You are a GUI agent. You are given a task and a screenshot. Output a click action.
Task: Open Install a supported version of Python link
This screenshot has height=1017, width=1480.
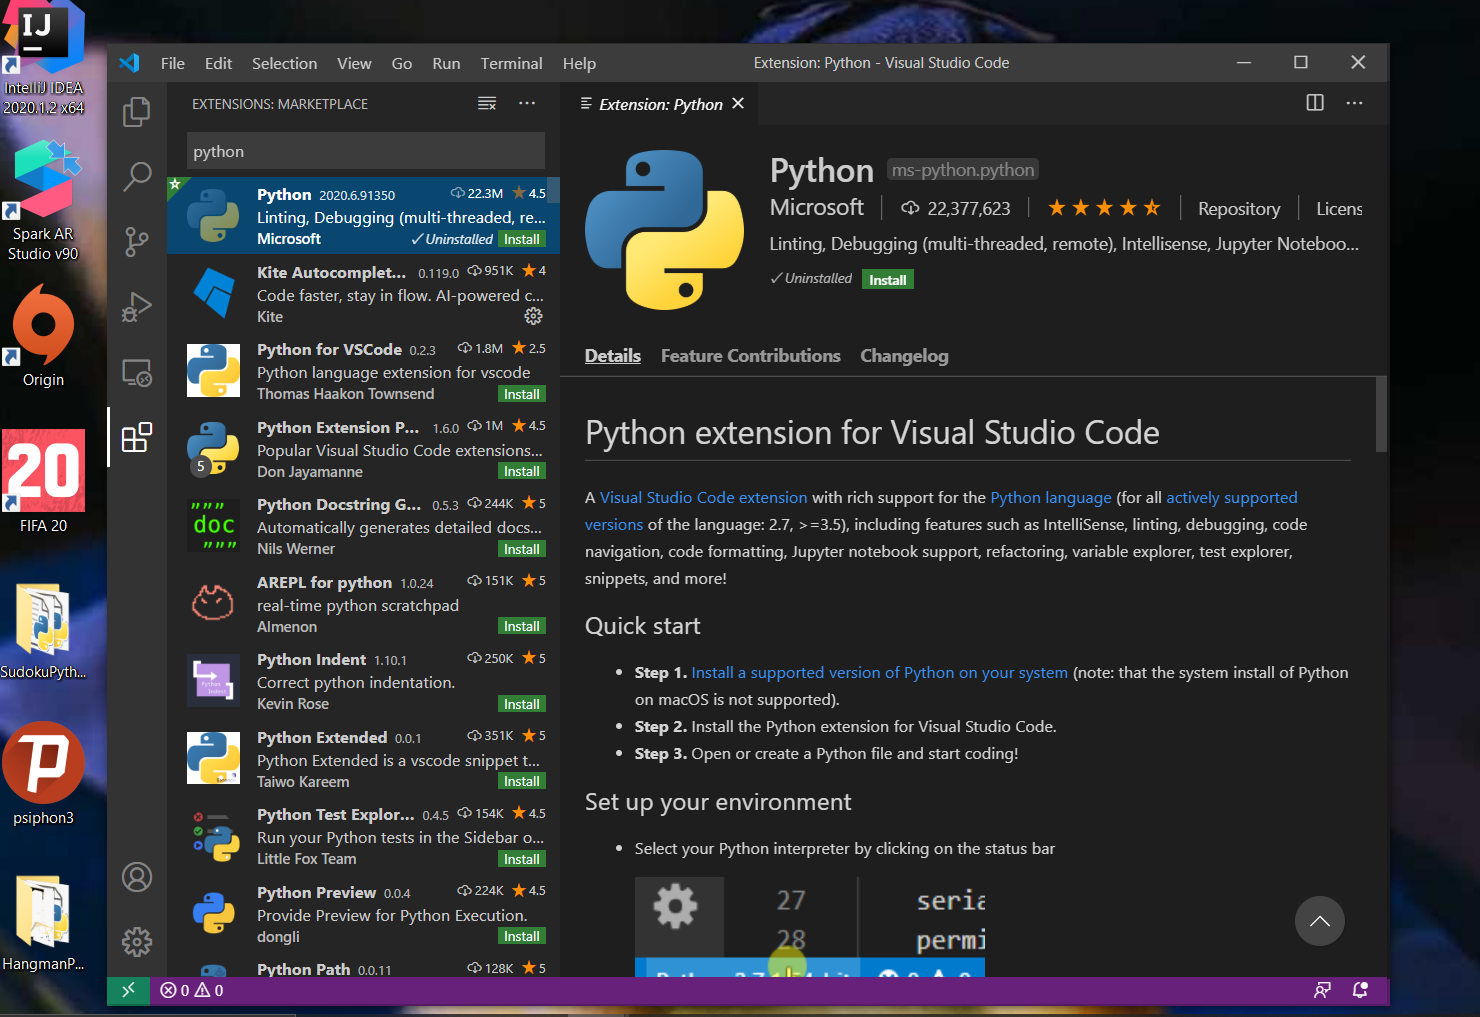pos(879,672)
